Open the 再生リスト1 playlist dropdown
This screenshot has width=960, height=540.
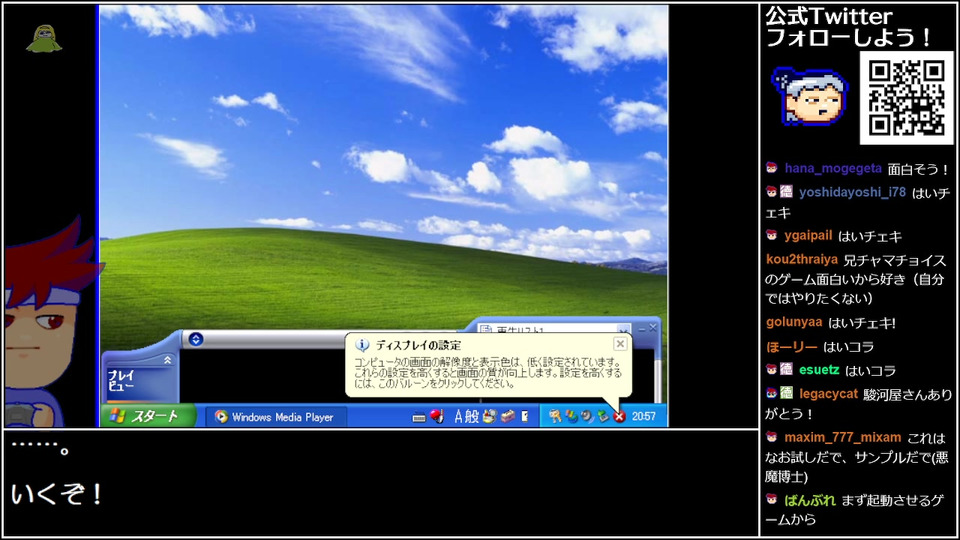tap(623, 330)
